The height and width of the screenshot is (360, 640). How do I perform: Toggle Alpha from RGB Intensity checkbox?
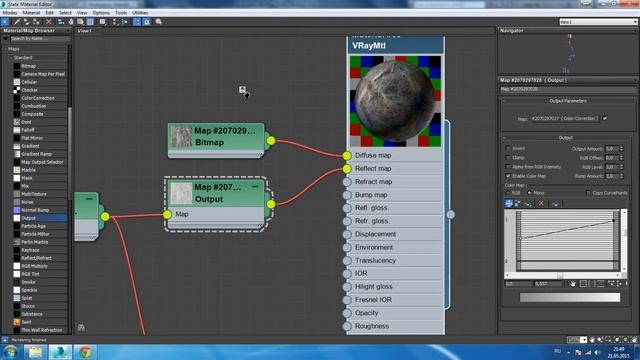(508, 167)
